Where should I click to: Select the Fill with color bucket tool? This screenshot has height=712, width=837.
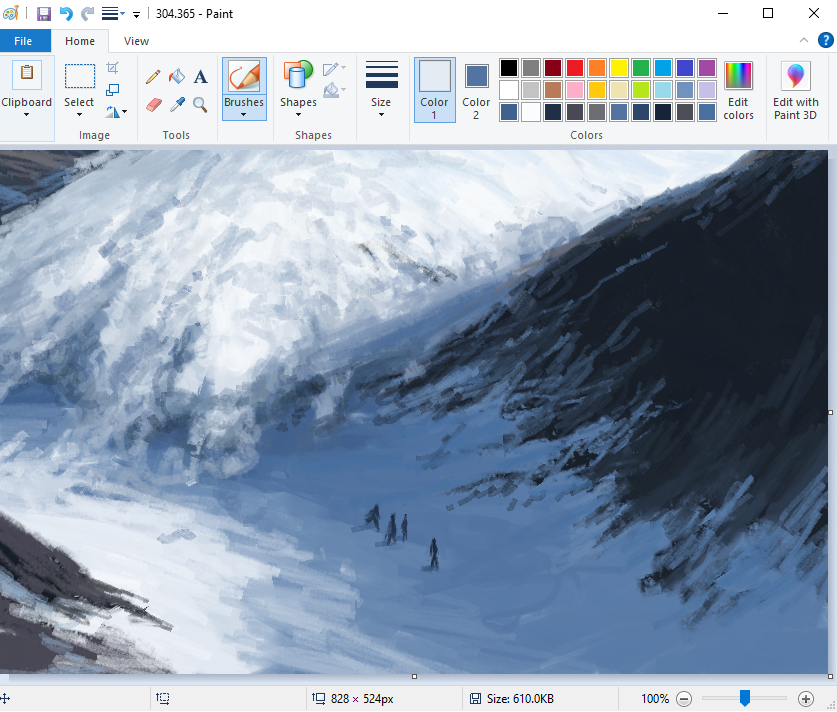tap(177, 77)
